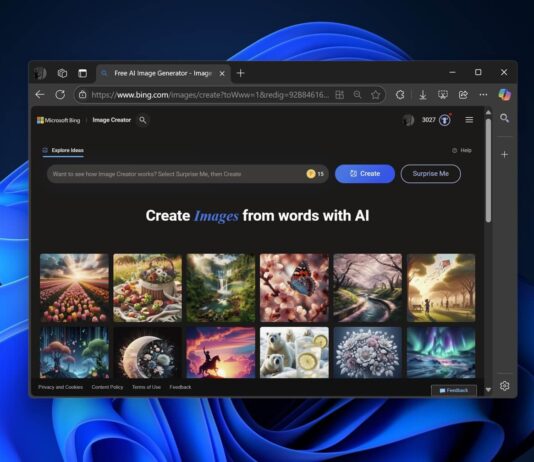The width and height of the screenshot is (534, 462).
Task: Open the kite flying park thumbnail
Action: click(441, 288)
